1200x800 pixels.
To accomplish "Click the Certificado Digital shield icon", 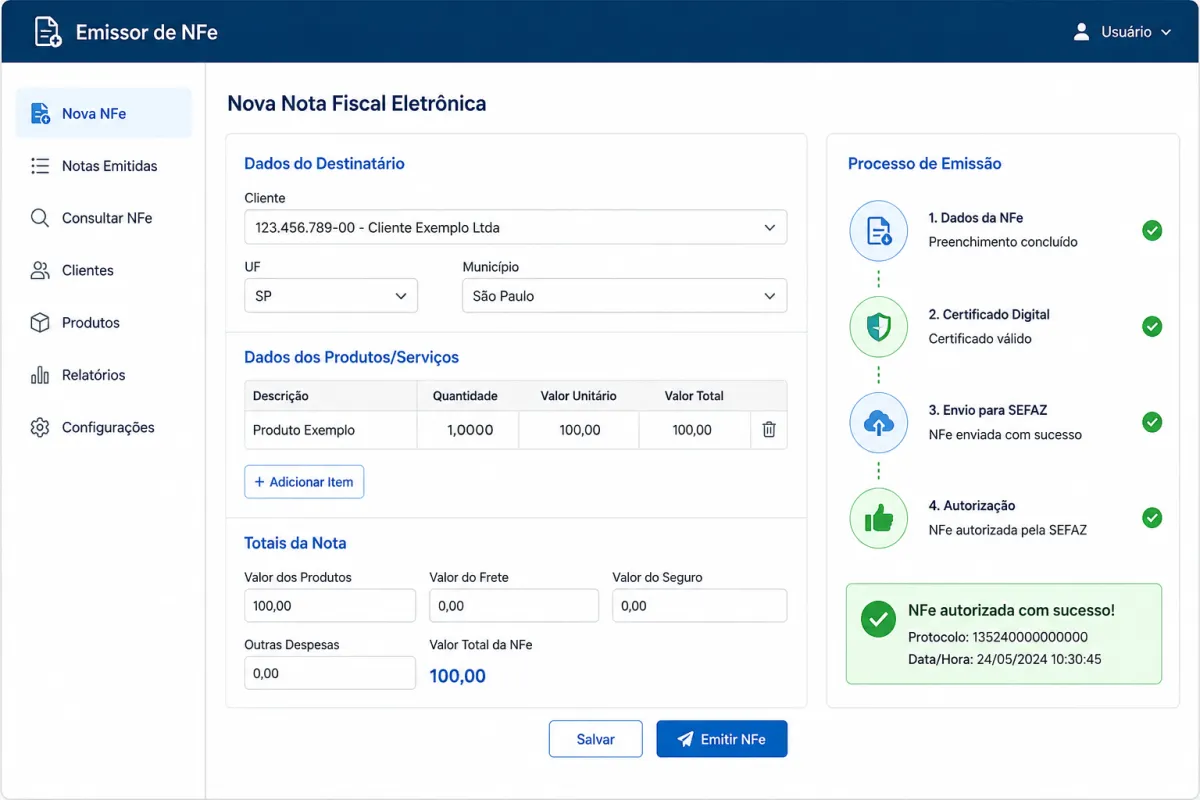I will 879,327.
